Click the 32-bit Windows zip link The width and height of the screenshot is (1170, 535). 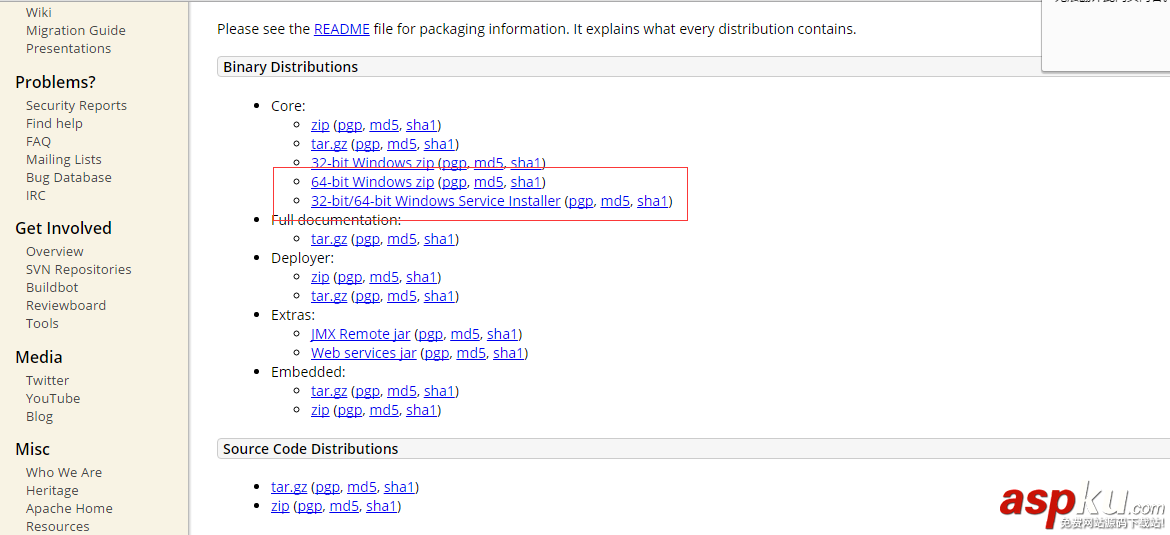coord(372,163)
